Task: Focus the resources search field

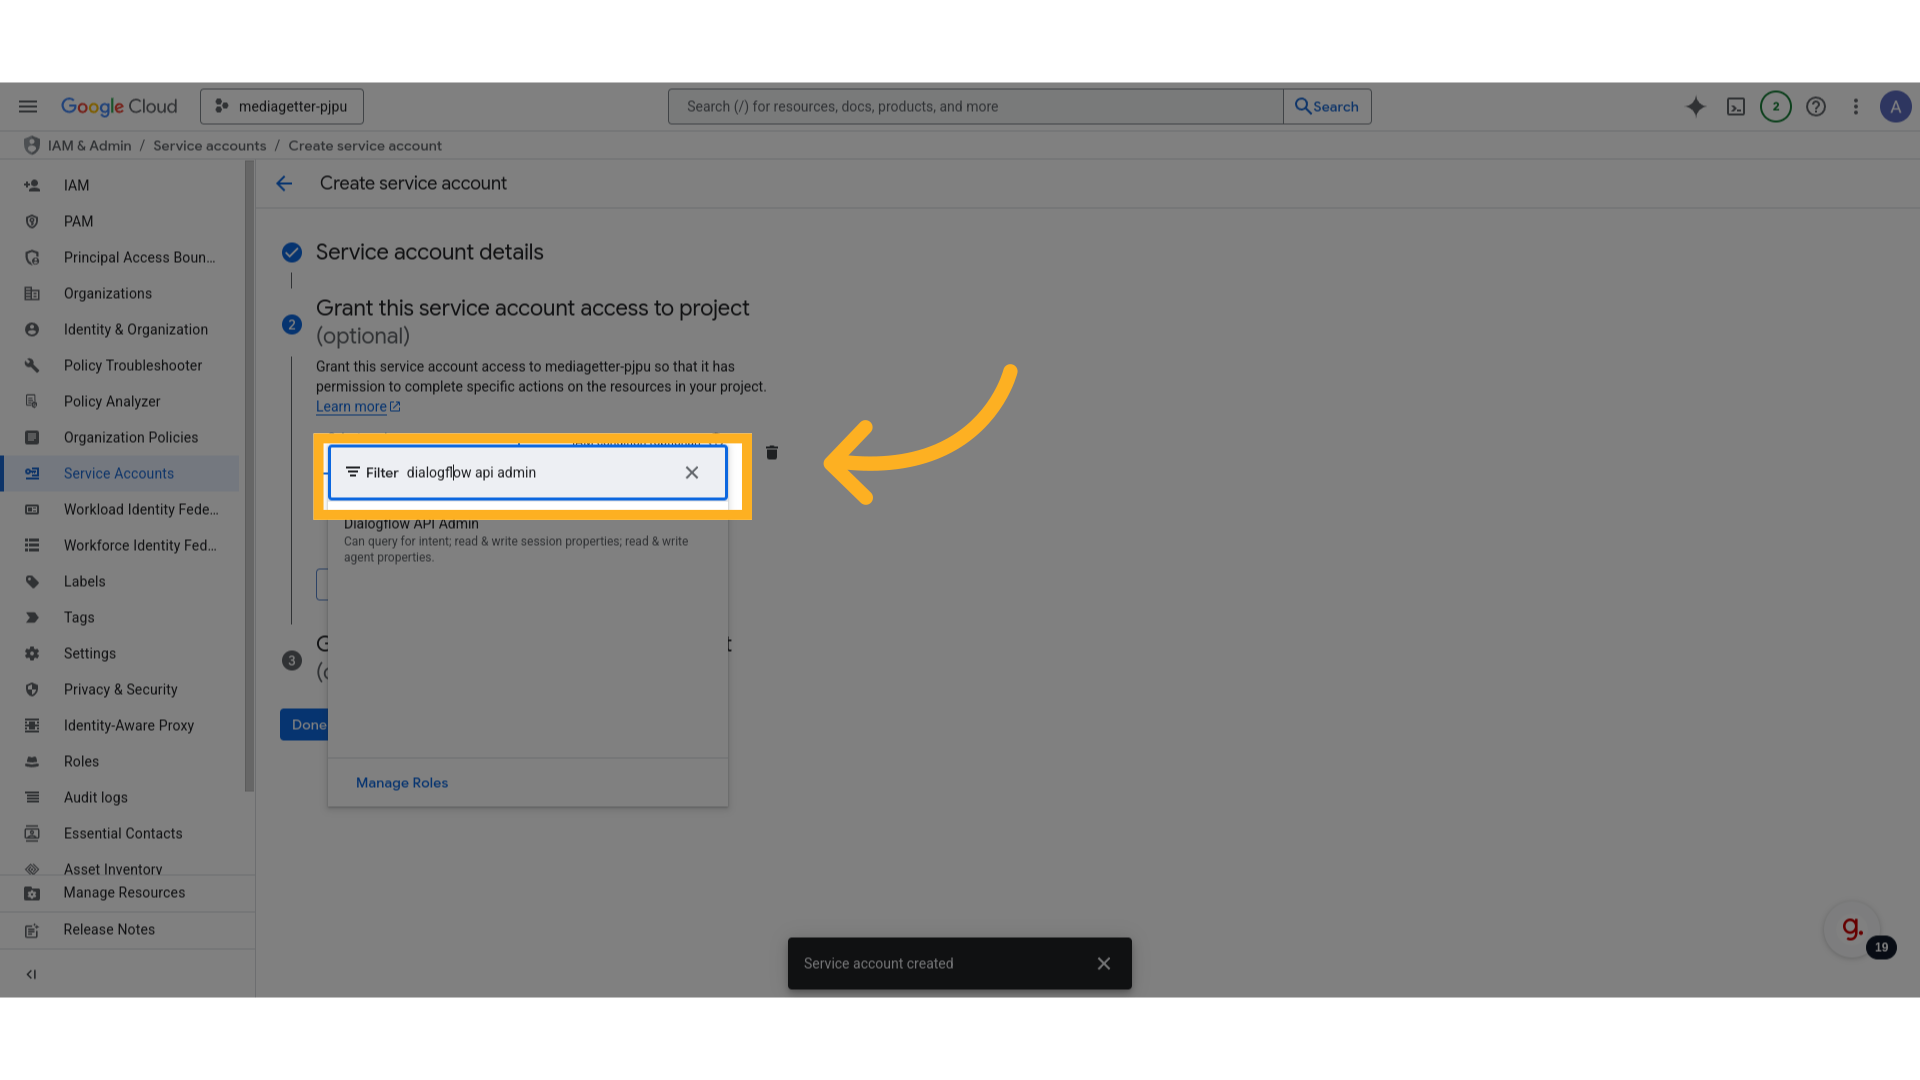Action: 975,106
